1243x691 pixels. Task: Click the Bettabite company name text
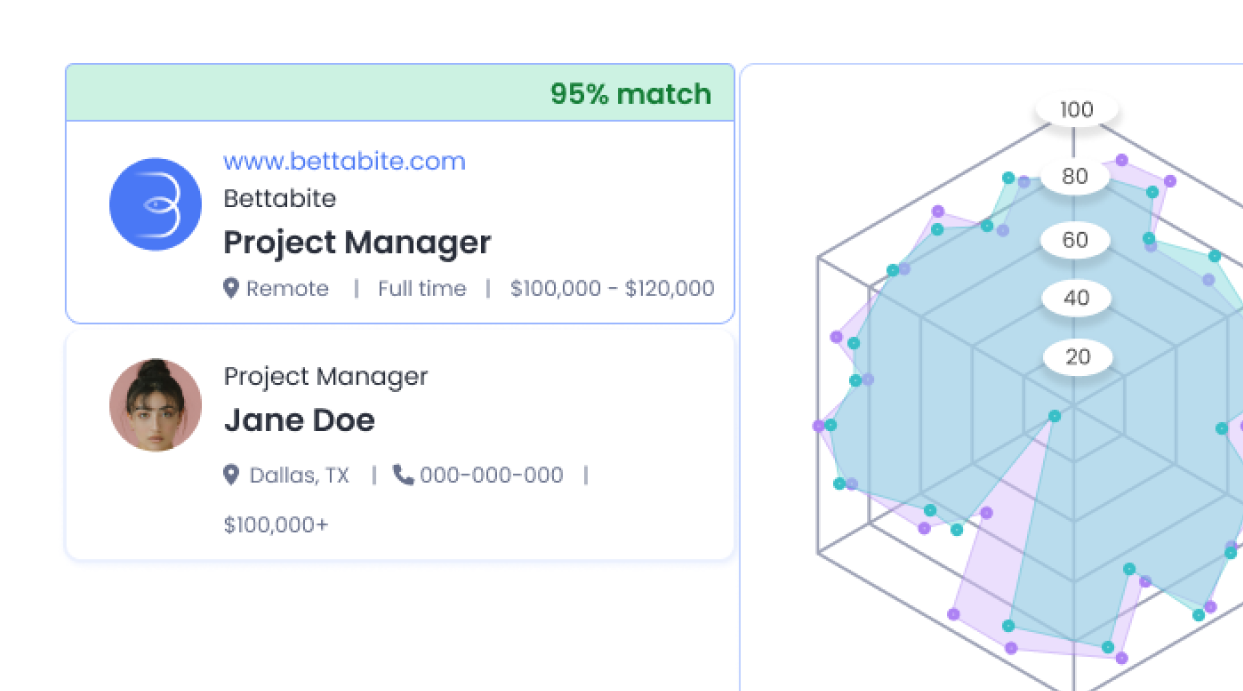tap(280, 198)
